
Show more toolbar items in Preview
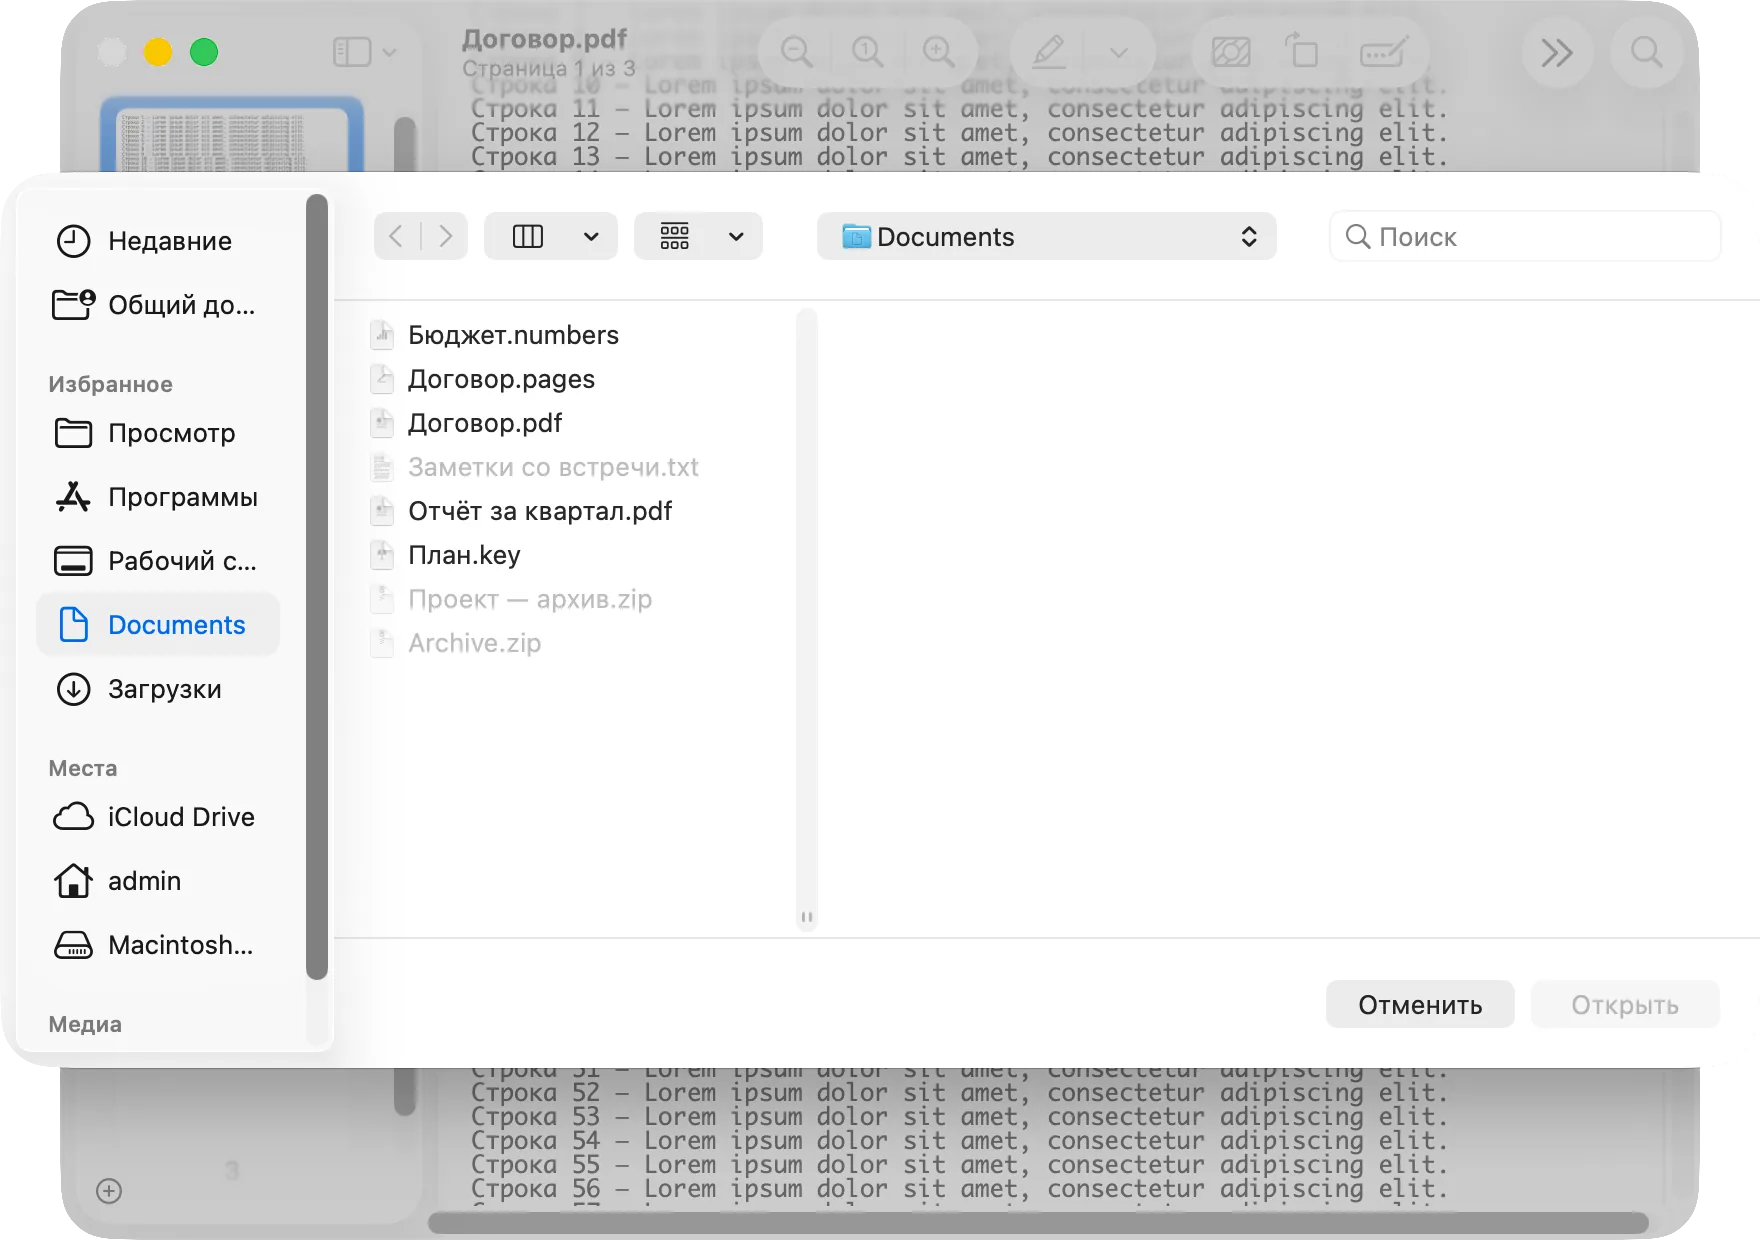click(1557, 52)
